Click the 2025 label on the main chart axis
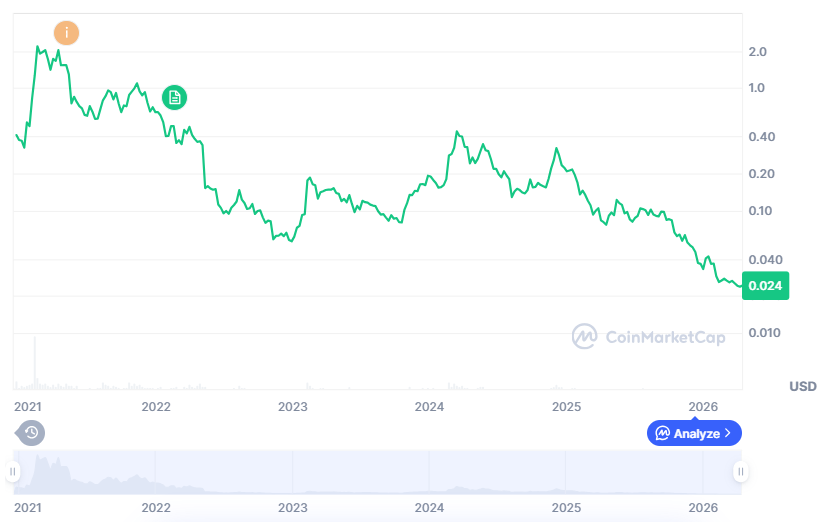The image size is (825, 522). point(567,407)
